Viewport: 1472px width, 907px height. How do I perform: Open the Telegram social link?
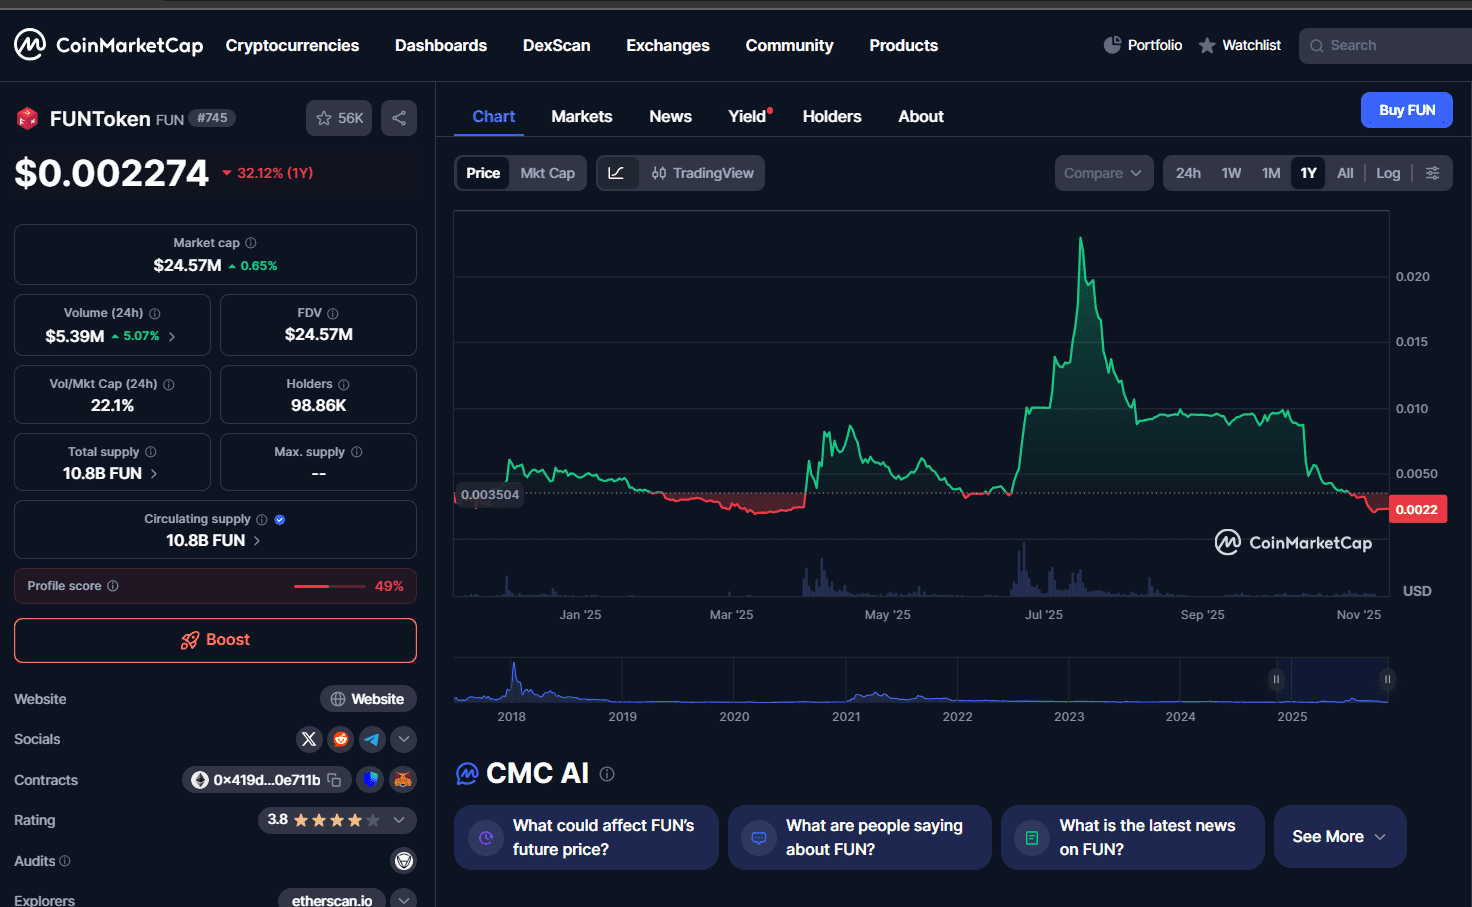[372, 739]
